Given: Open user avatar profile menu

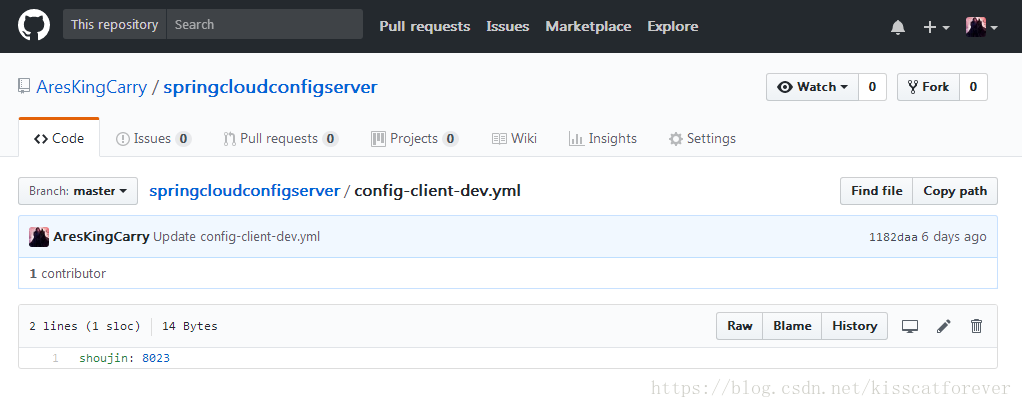Looking at the screenshot, I should [982, 27].
